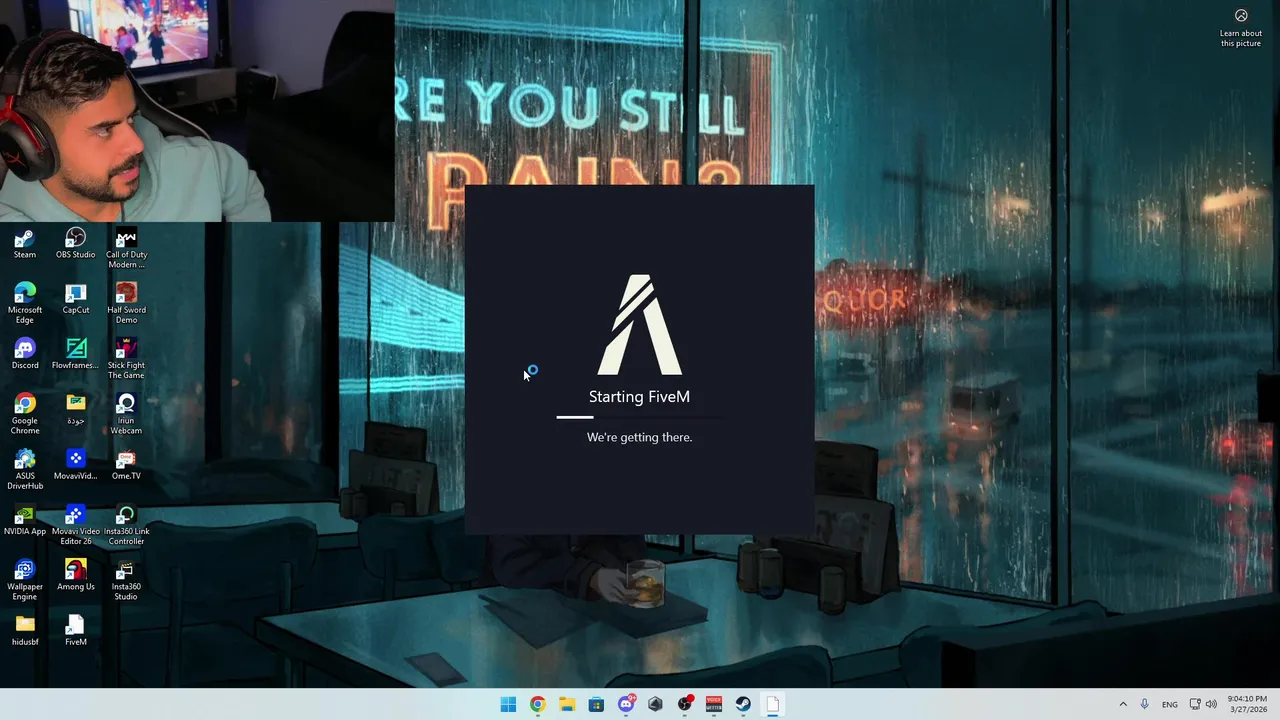The image size is (1280, 720).
Task: Select the Movavi Video Editor 26 icon
Action: (x=76, y=524)
